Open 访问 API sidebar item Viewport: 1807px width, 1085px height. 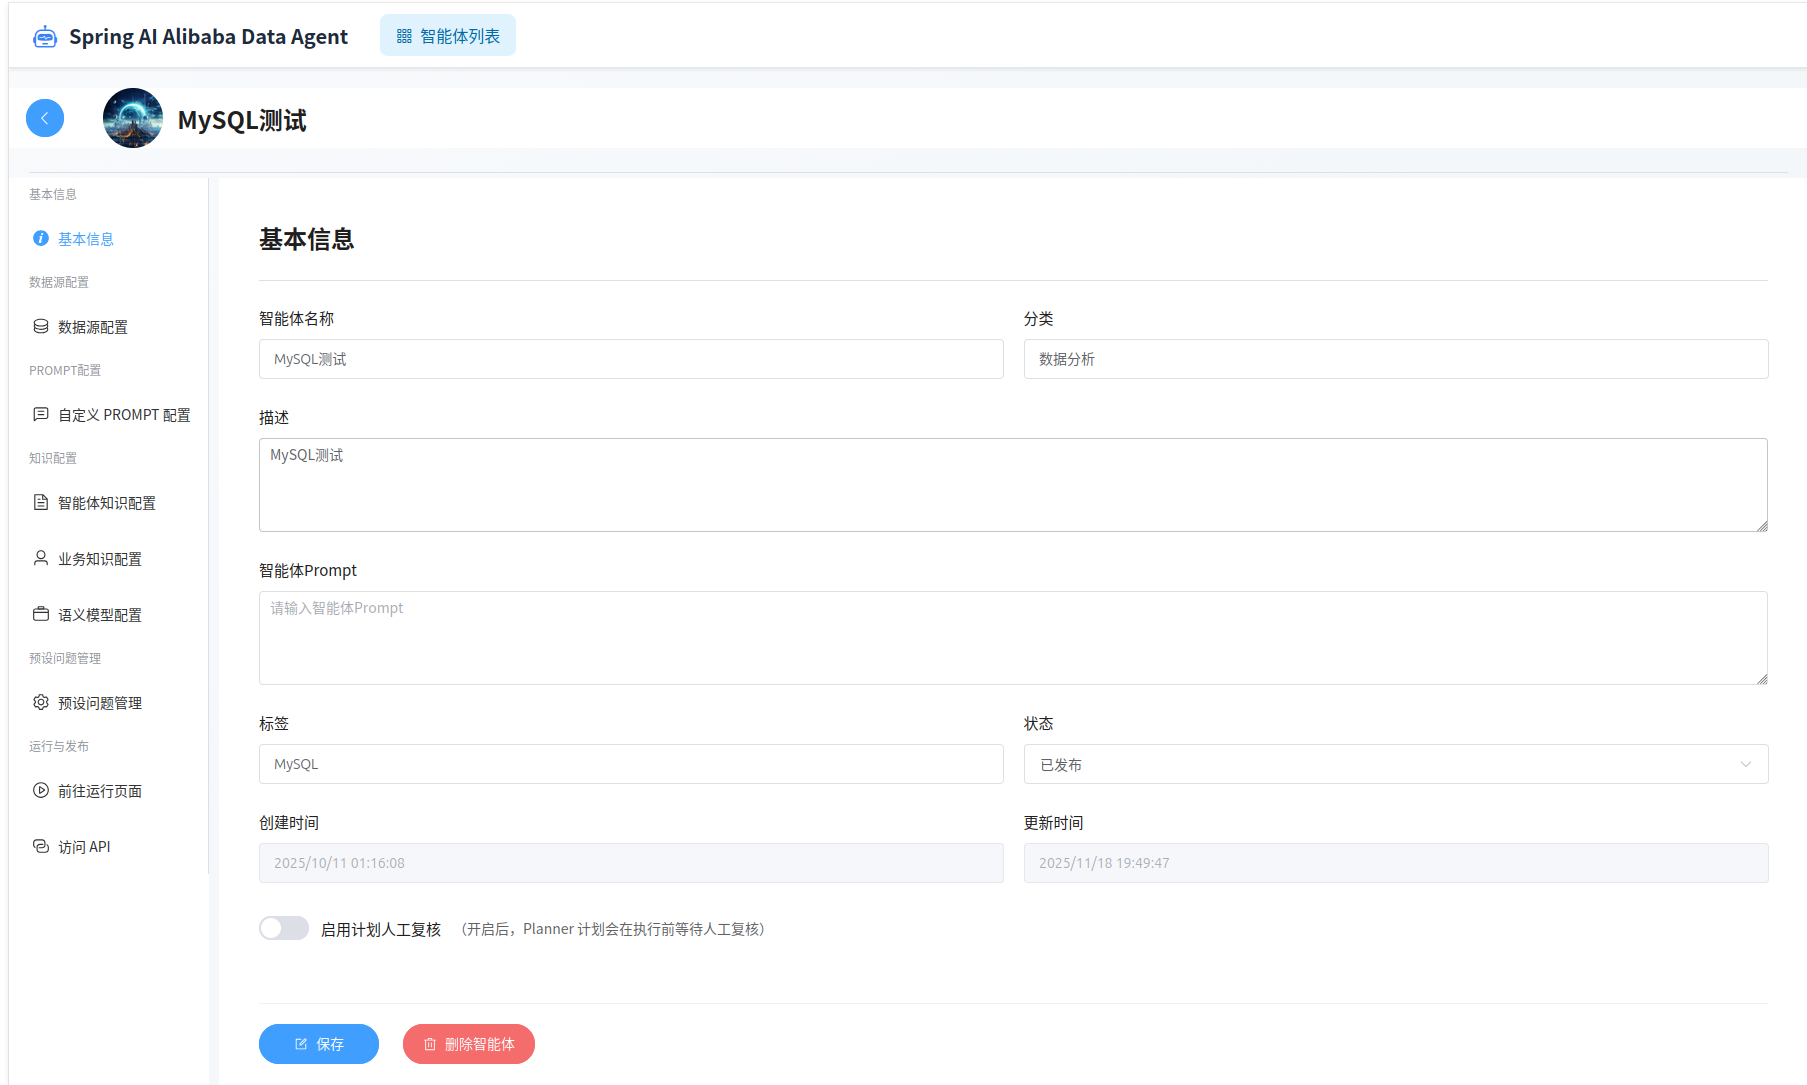[84, 847]
